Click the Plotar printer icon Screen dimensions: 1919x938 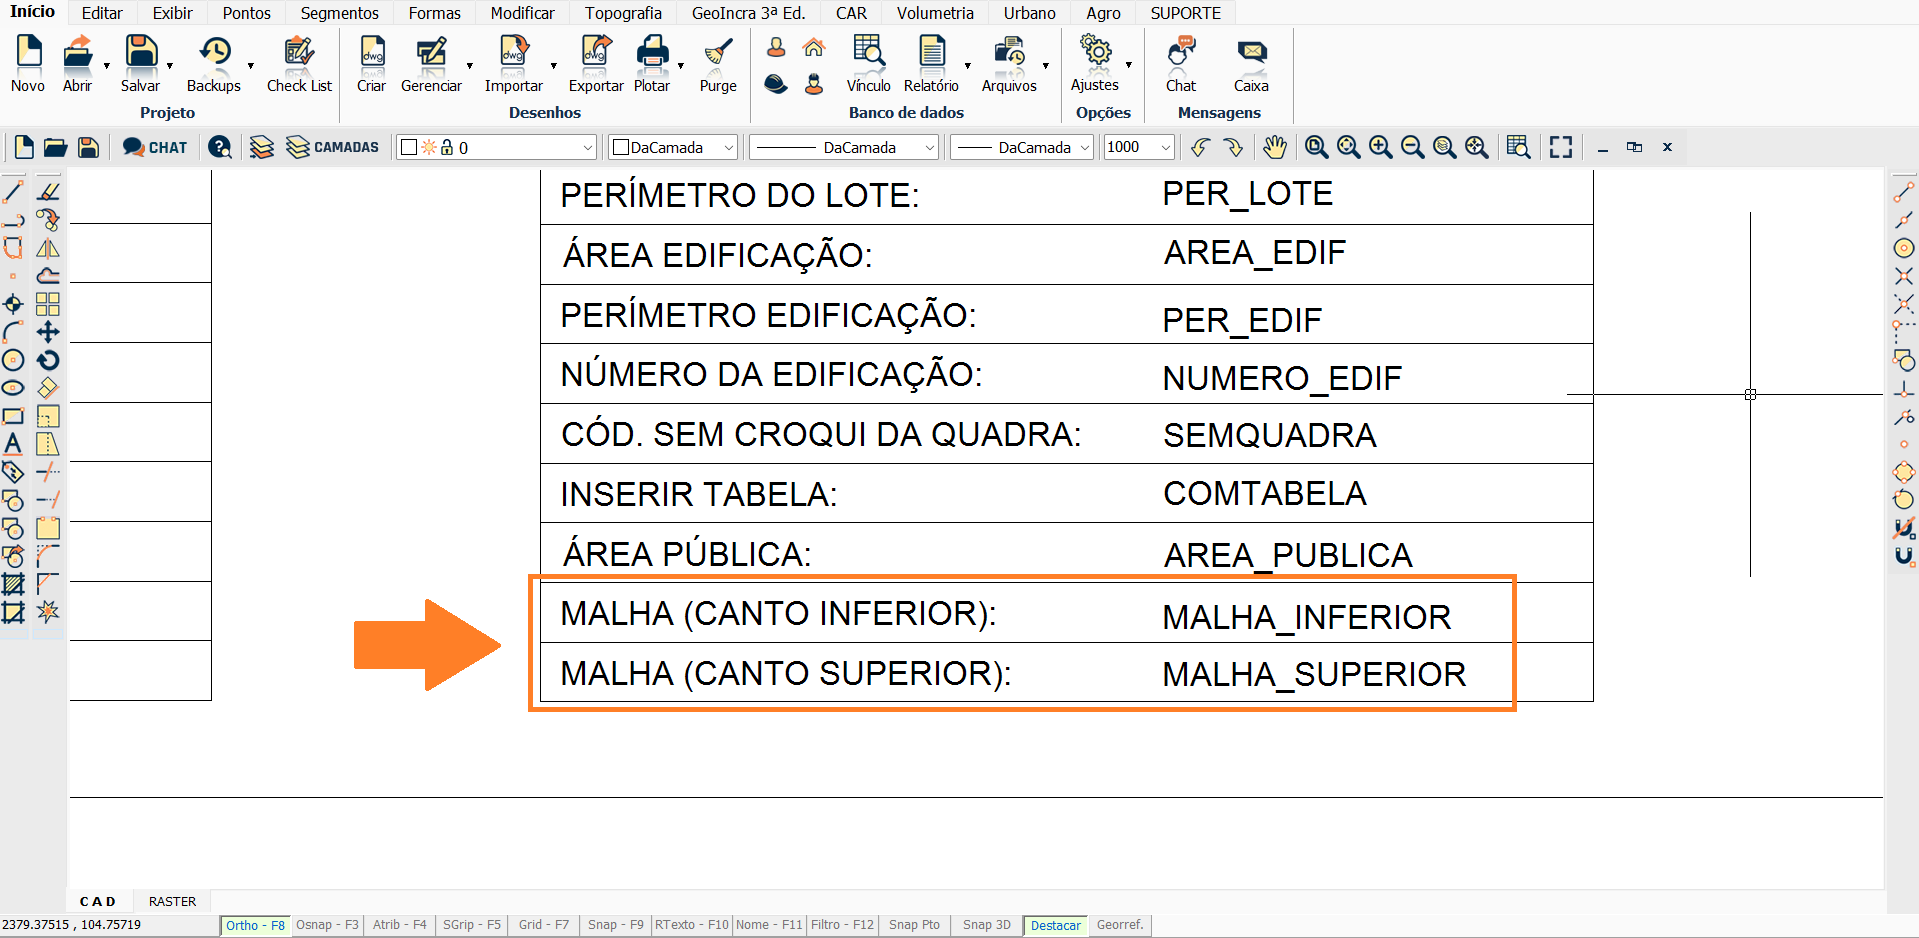coord(652,64)
